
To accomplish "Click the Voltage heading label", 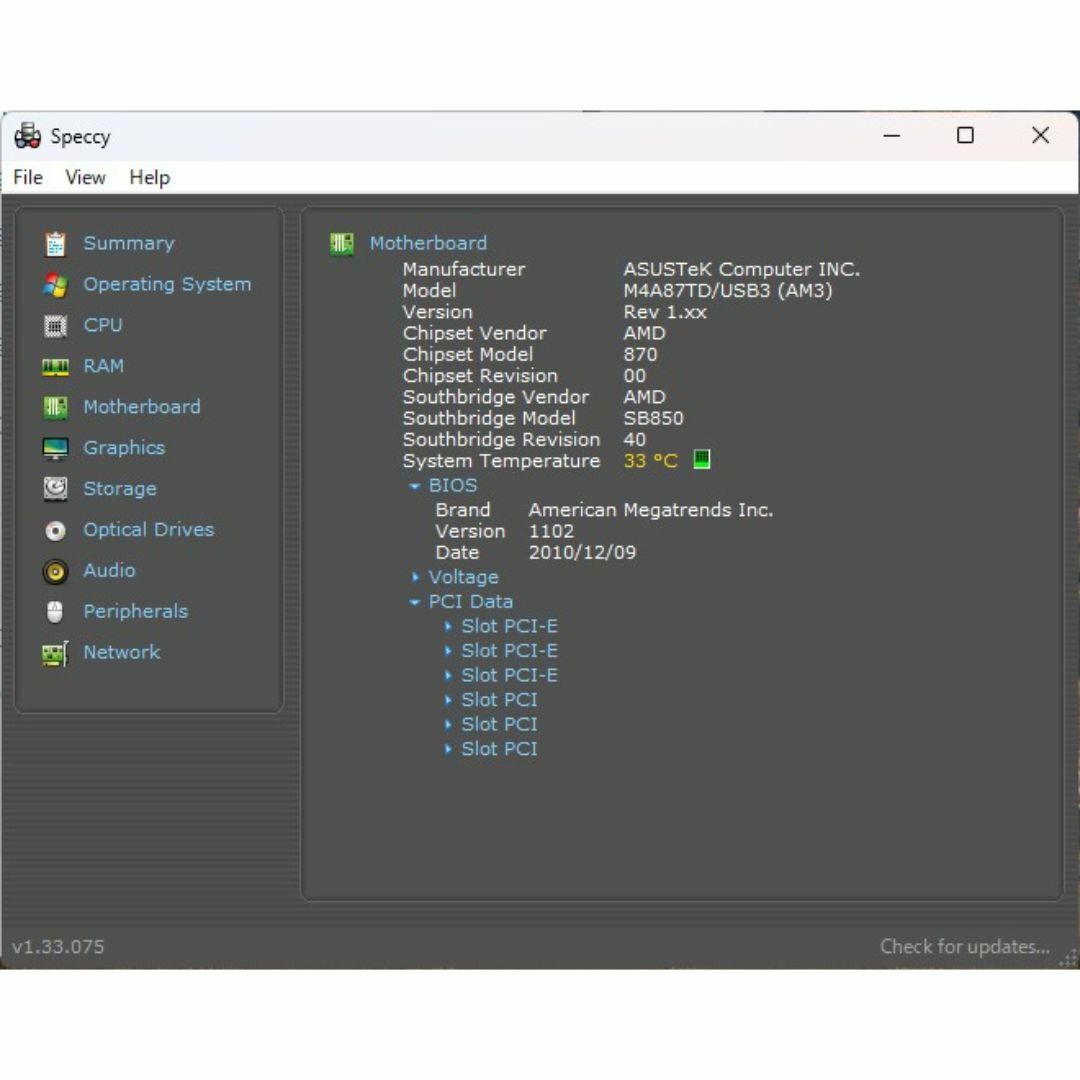I will pos(463,577).
